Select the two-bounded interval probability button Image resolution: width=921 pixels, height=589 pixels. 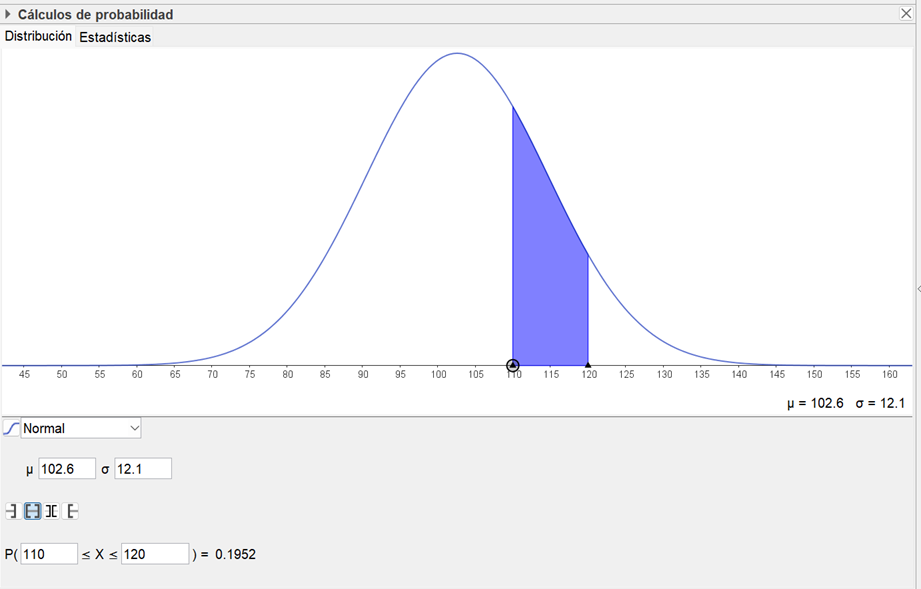pyautogui.click(x=32, y=511)
